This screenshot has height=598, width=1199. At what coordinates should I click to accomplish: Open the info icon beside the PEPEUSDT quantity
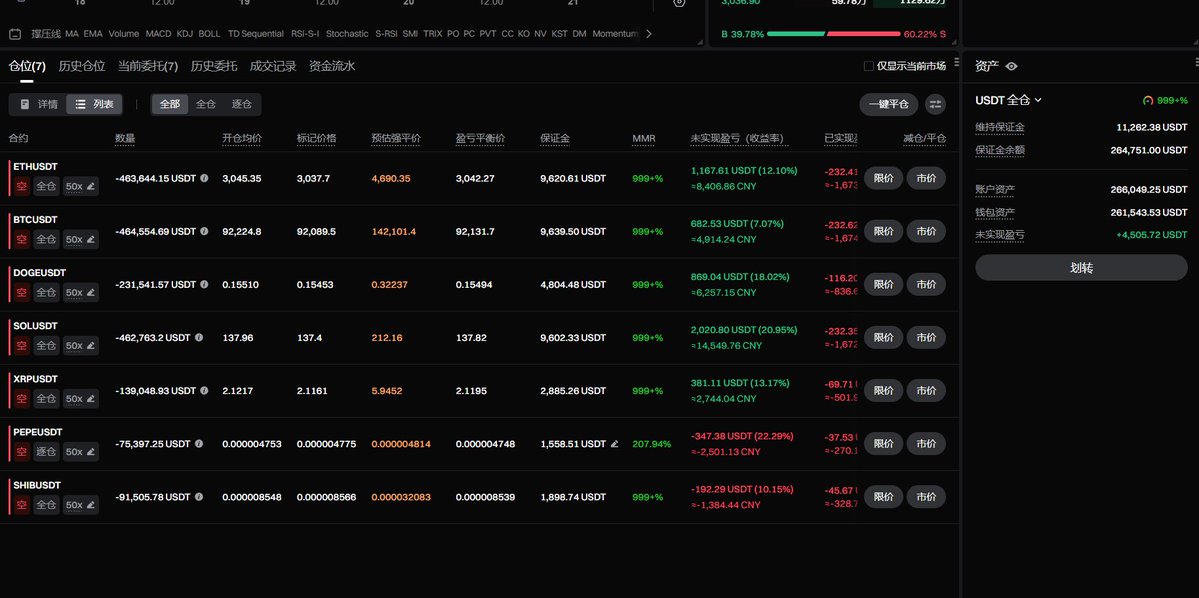199,444
